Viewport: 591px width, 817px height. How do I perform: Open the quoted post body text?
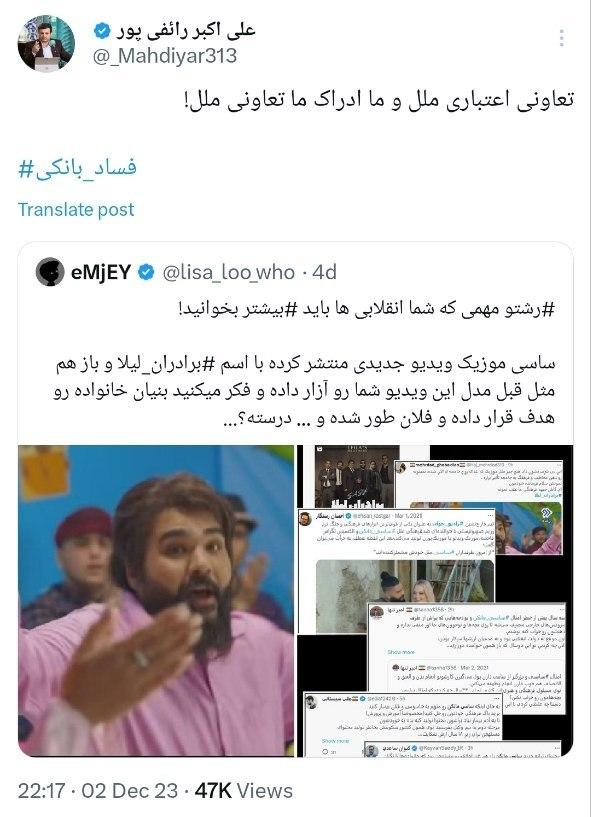(x=304, y=363)
